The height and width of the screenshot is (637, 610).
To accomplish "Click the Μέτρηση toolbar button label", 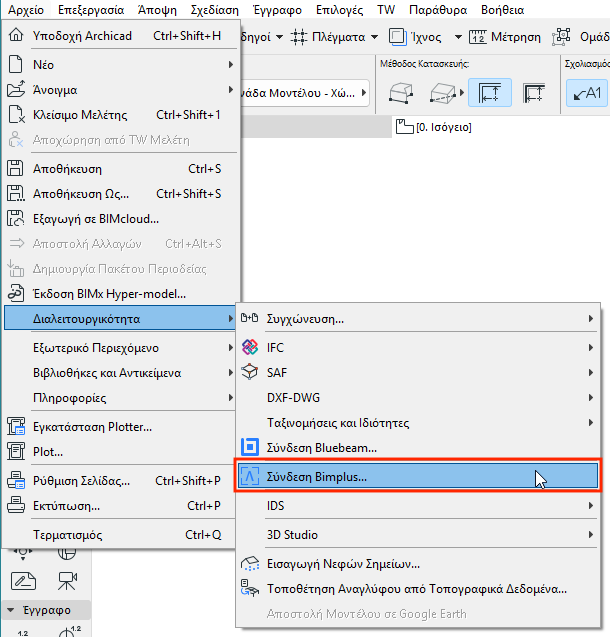I will 516,37.
